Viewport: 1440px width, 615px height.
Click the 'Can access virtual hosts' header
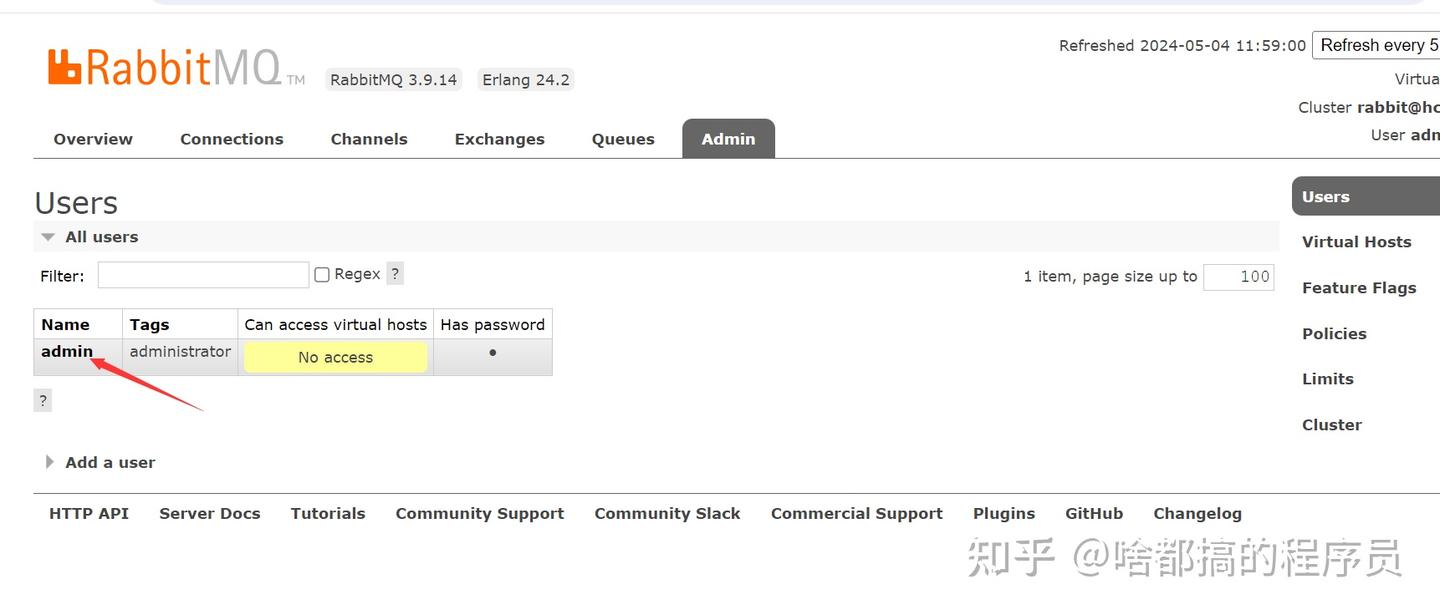tap(335, 324)
